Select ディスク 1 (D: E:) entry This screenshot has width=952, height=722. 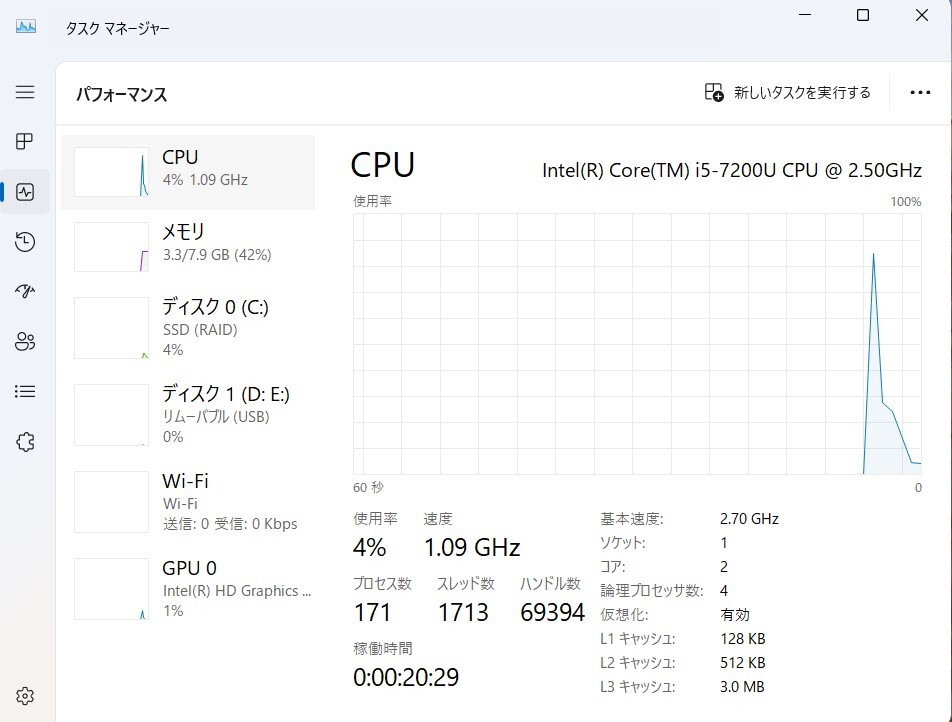tap(188, 415)
